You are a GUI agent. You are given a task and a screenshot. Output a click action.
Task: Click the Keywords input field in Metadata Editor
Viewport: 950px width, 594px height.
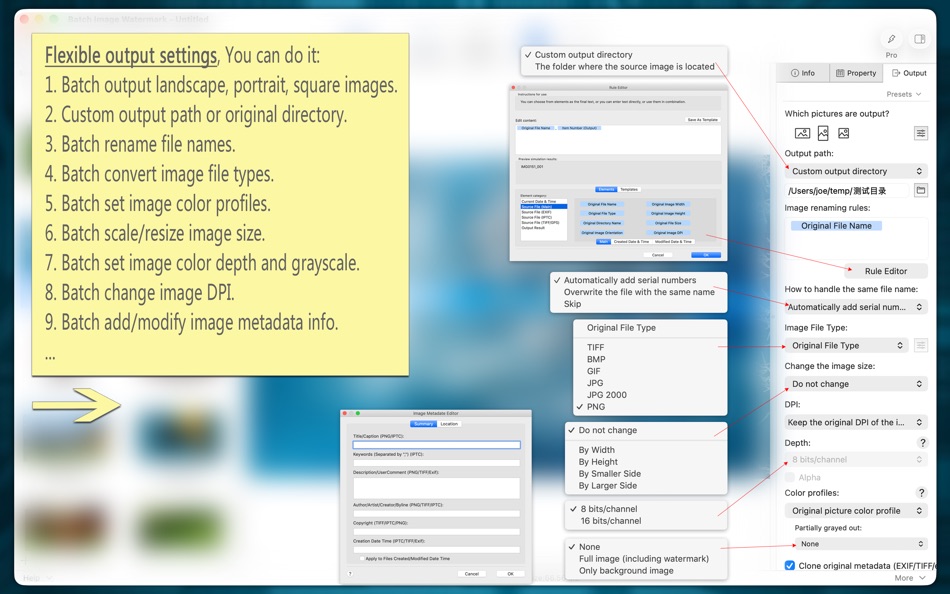point(435,462)
